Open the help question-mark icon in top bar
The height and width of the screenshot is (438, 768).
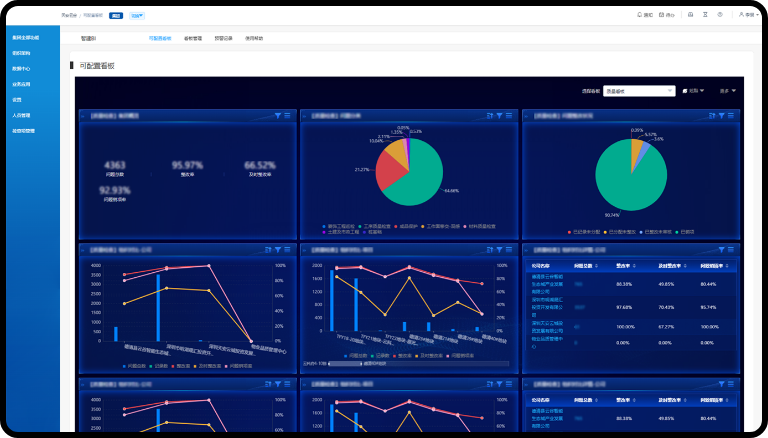click(x=720, y=15)
